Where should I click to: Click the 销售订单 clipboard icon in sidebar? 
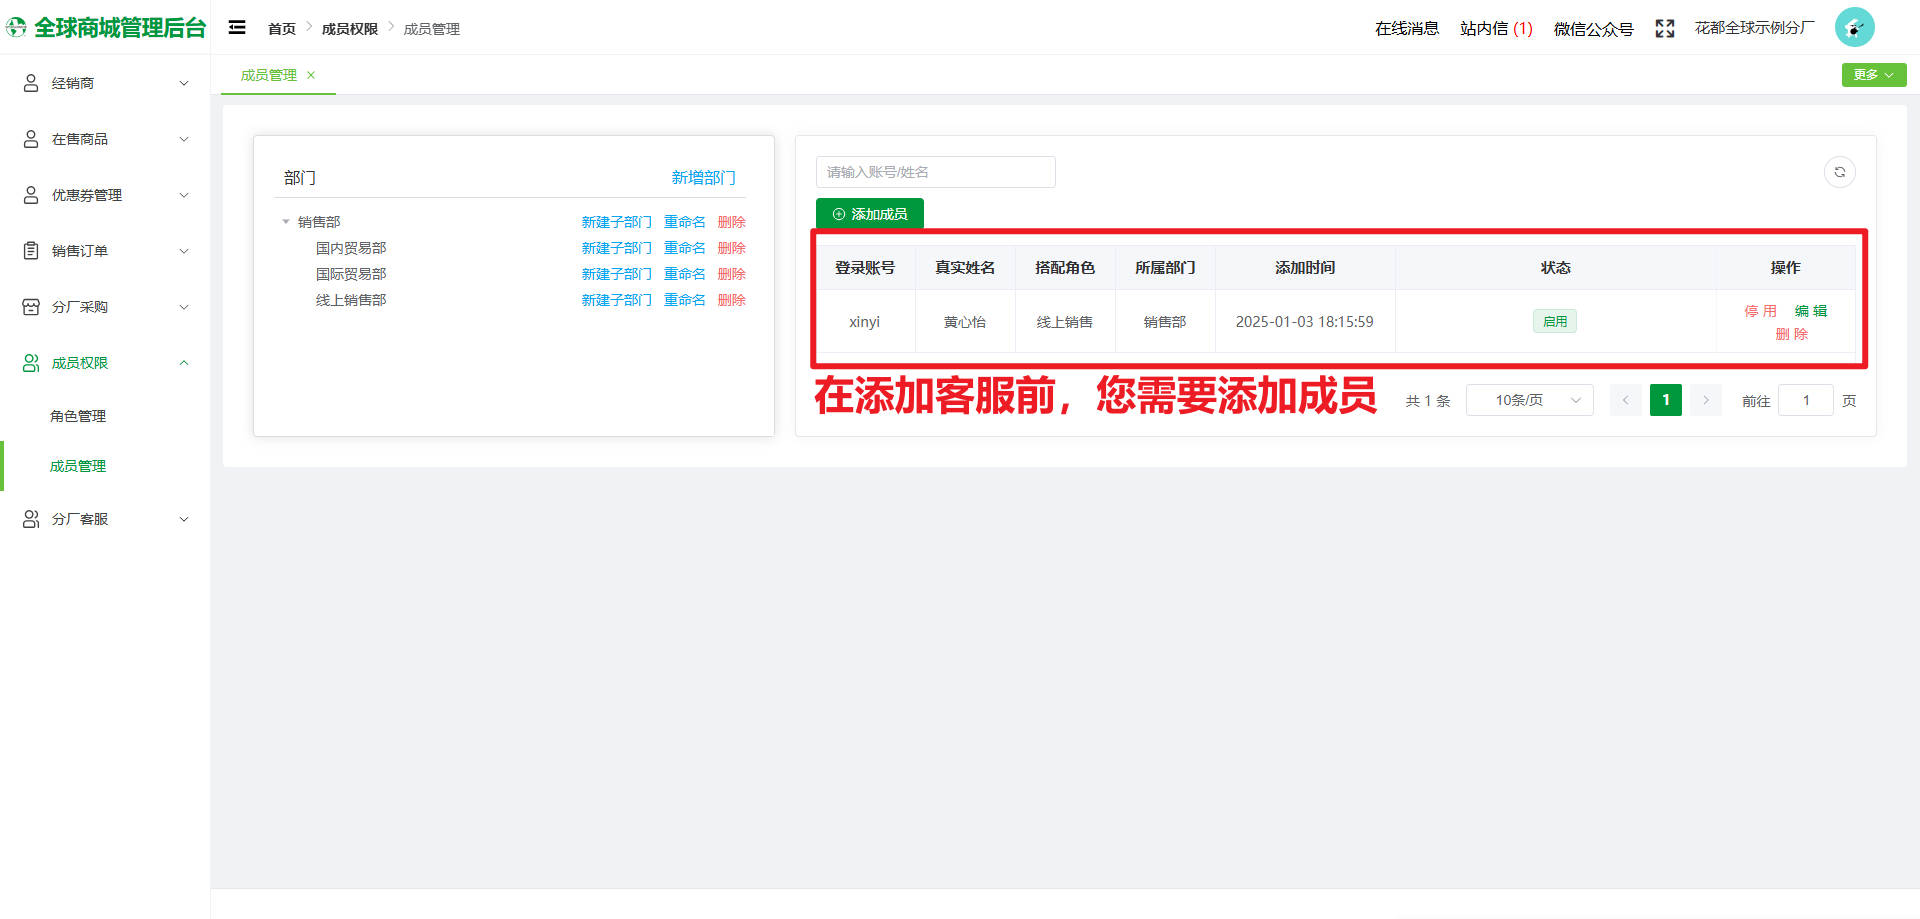click(31, 251)
